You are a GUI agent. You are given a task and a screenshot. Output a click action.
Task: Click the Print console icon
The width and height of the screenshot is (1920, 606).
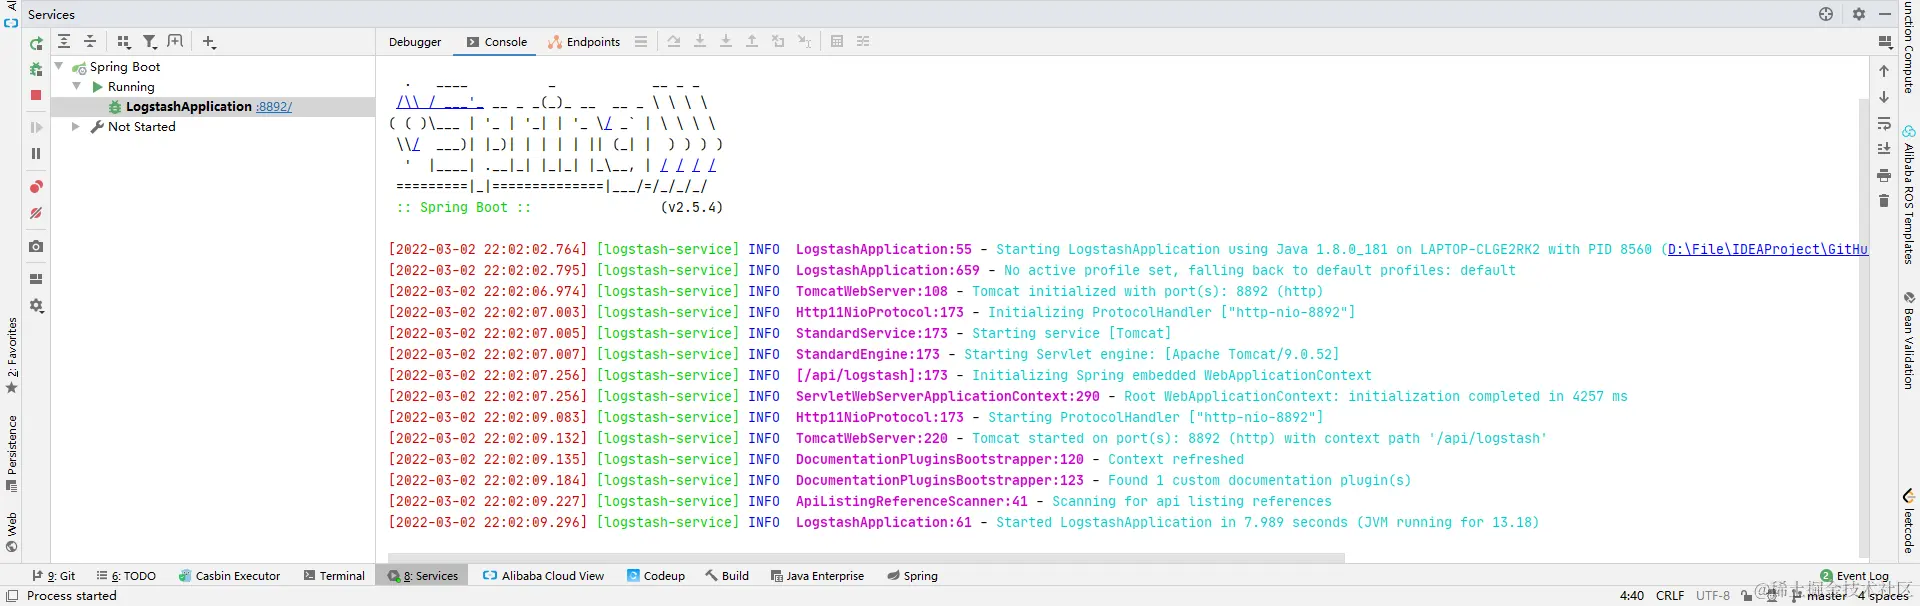pos(1884,175)
